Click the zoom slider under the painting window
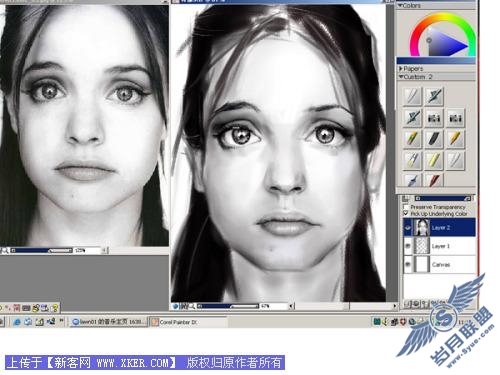Screen dimensions: 500x375 point(228,306)
